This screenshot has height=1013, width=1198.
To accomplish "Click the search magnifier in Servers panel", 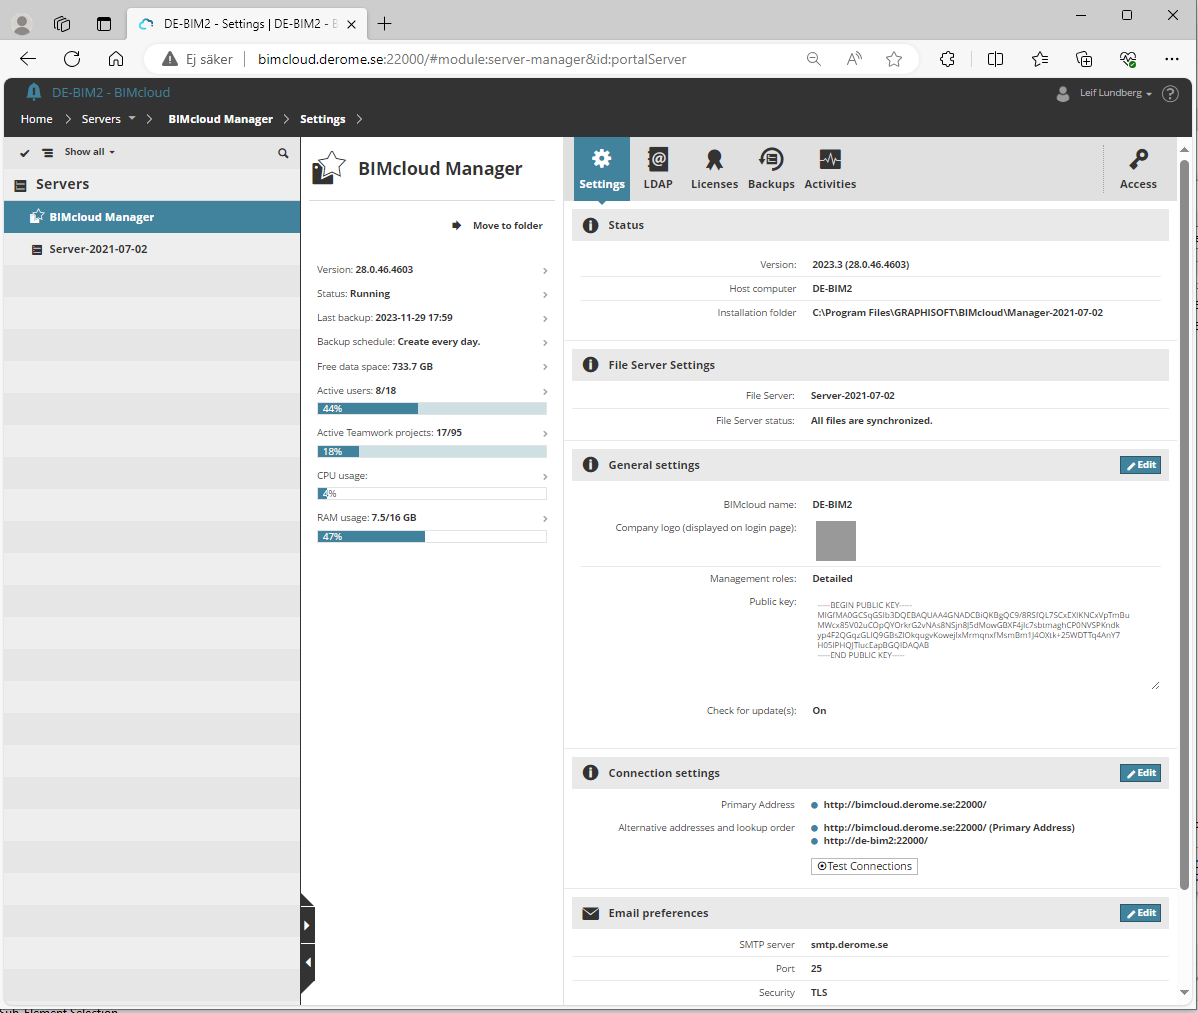I will click(283, 153).
